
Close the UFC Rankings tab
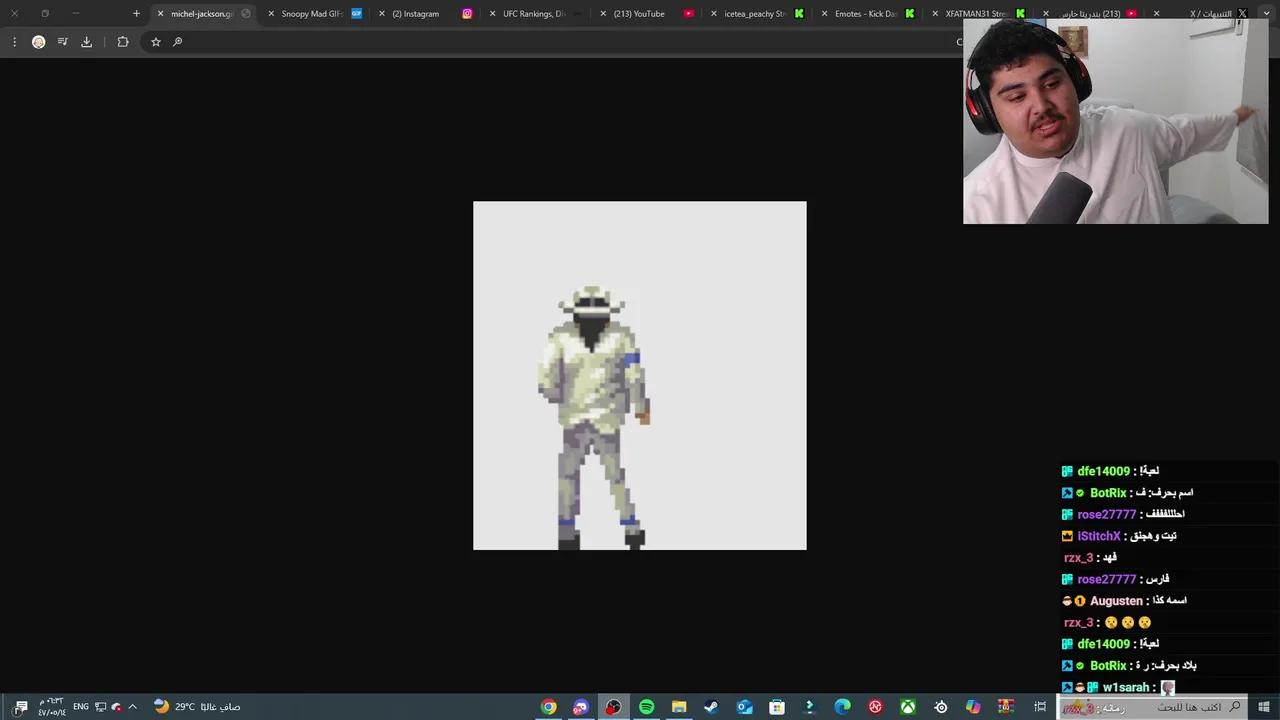click(x=492, y=14)
